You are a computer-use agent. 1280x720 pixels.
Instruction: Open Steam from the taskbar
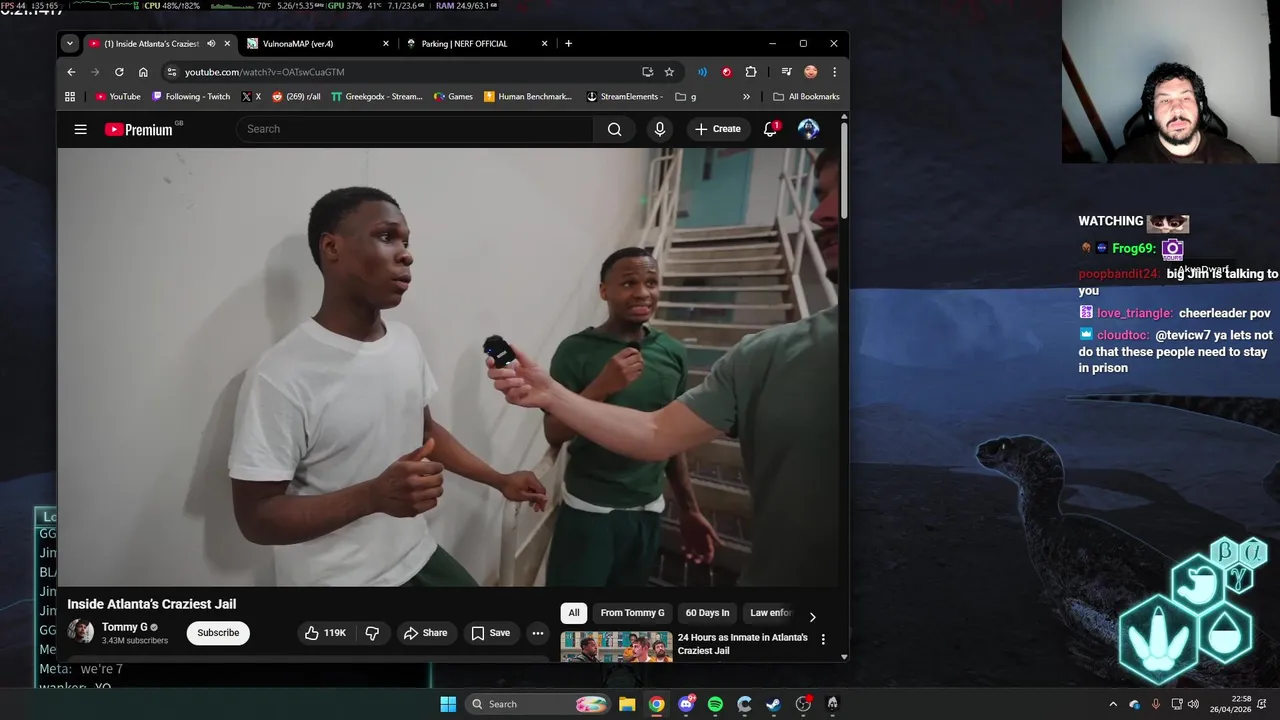point(773,704)
